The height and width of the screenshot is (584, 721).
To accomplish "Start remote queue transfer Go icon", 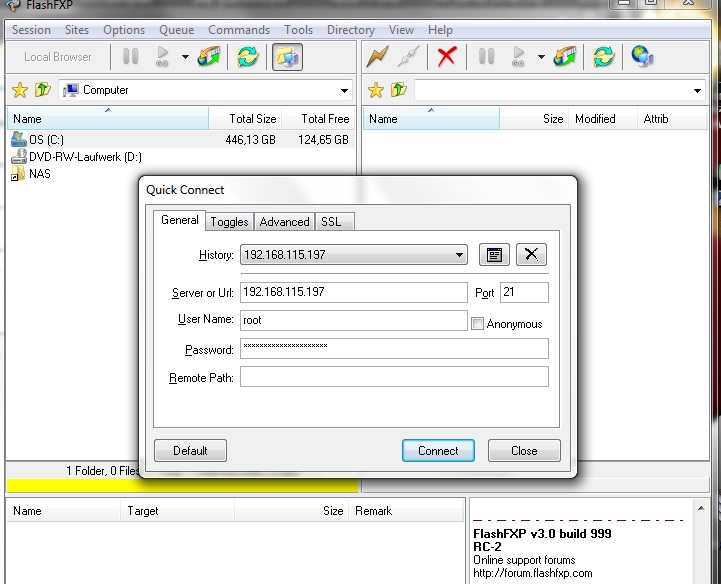I will click(518, 57).
